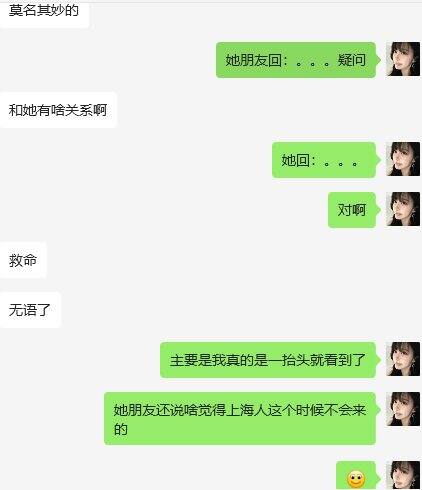Viewport: 422px width, 490px height.
Task: Click the word 疑问 in green bubble
Action: tap(352, 60)
